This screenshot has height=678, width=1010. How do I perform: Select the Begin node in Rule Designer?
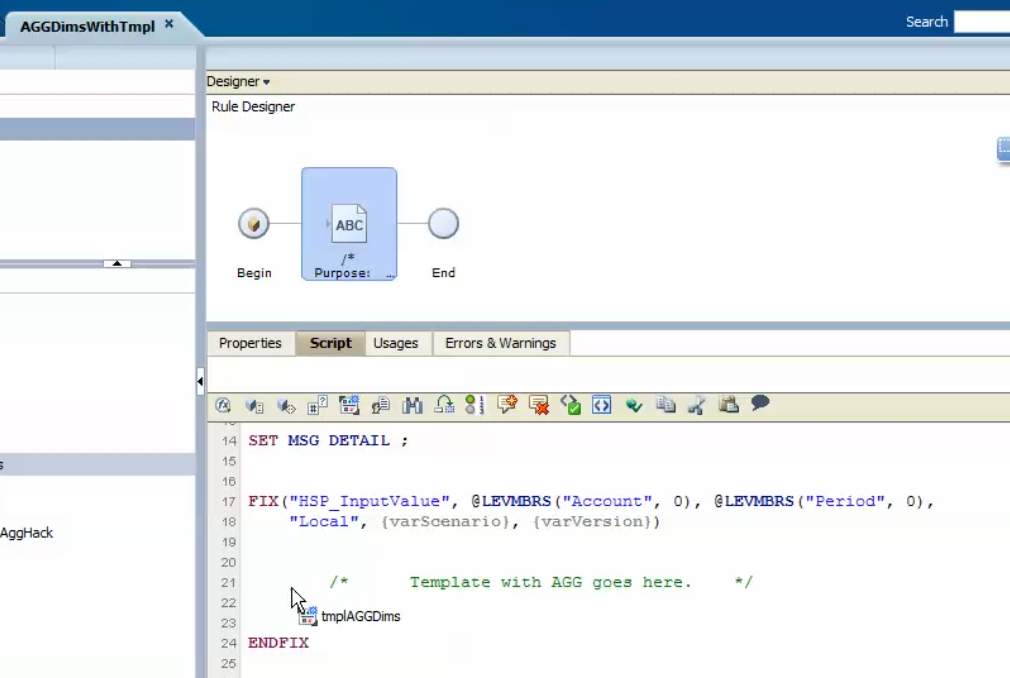pos(254,224)
